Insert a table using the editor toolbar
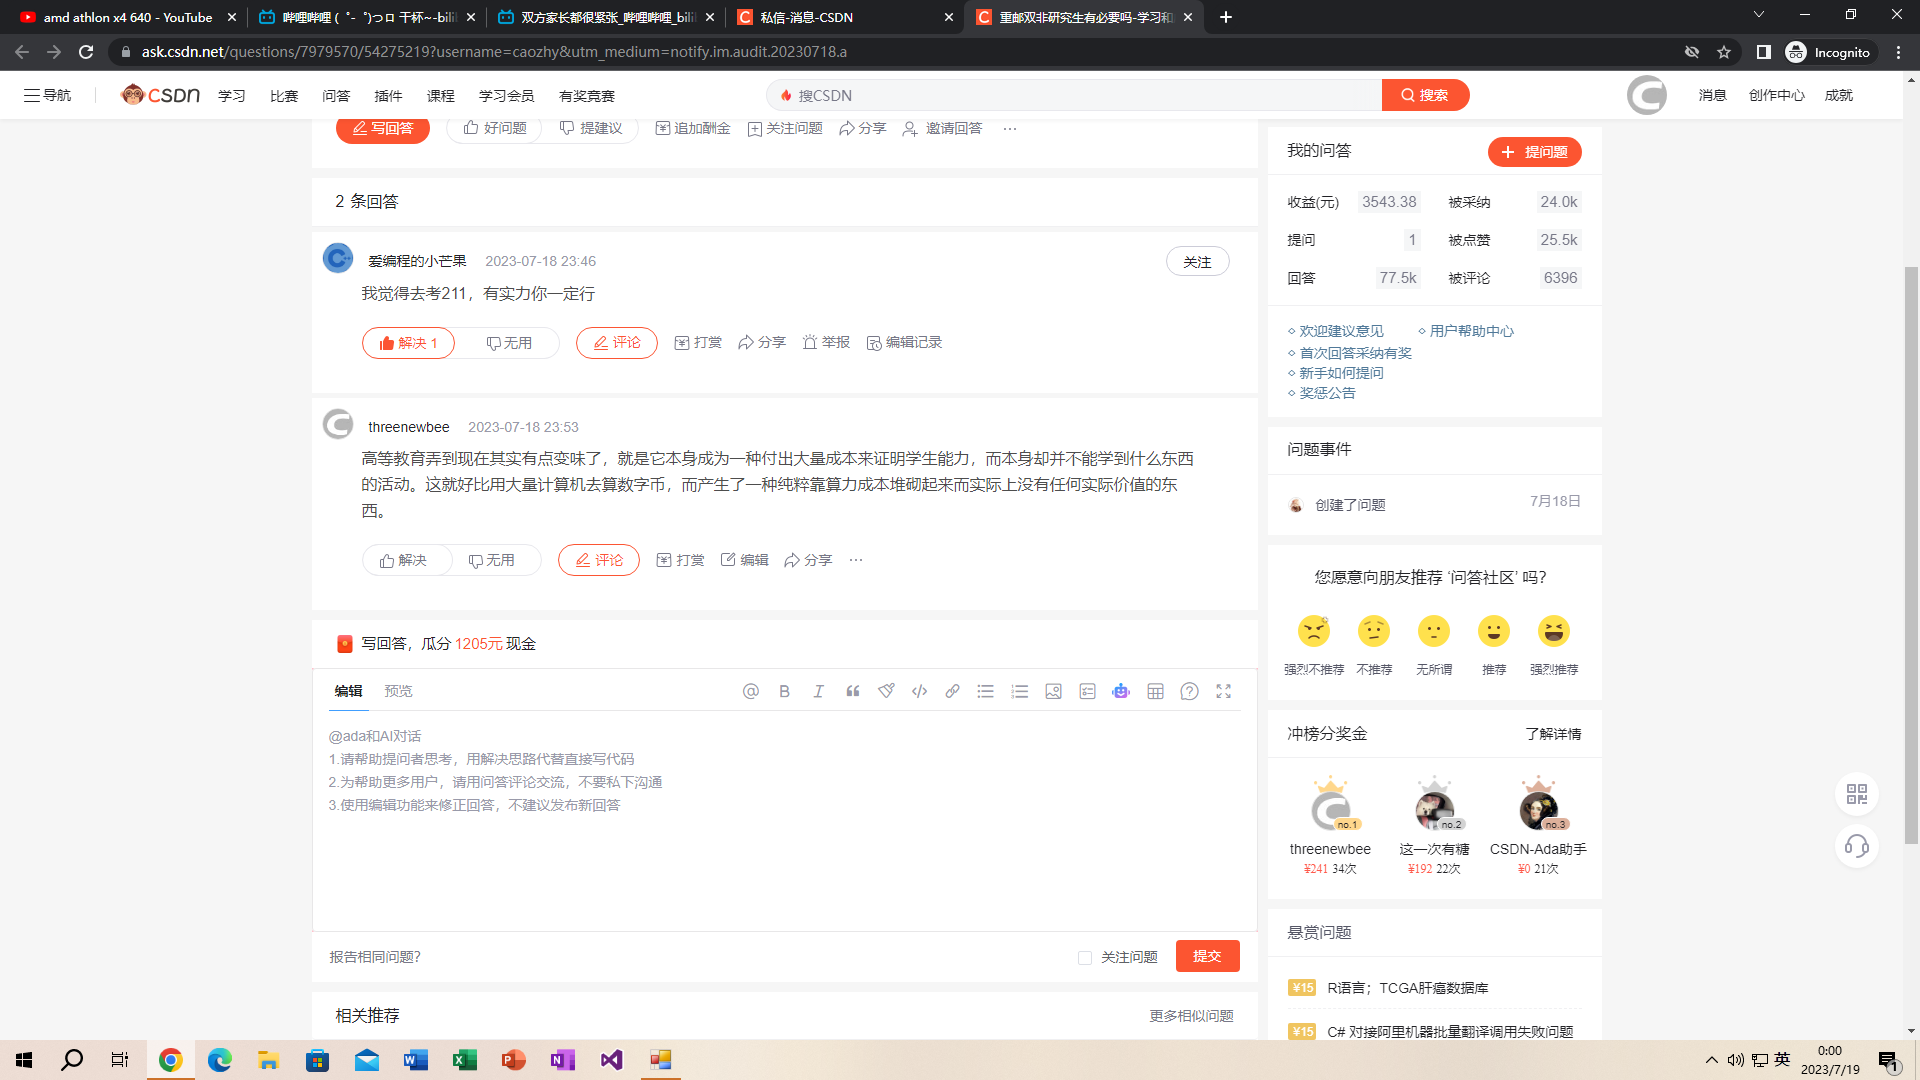The image size is (1920, 1080). tap(1155, 691)
